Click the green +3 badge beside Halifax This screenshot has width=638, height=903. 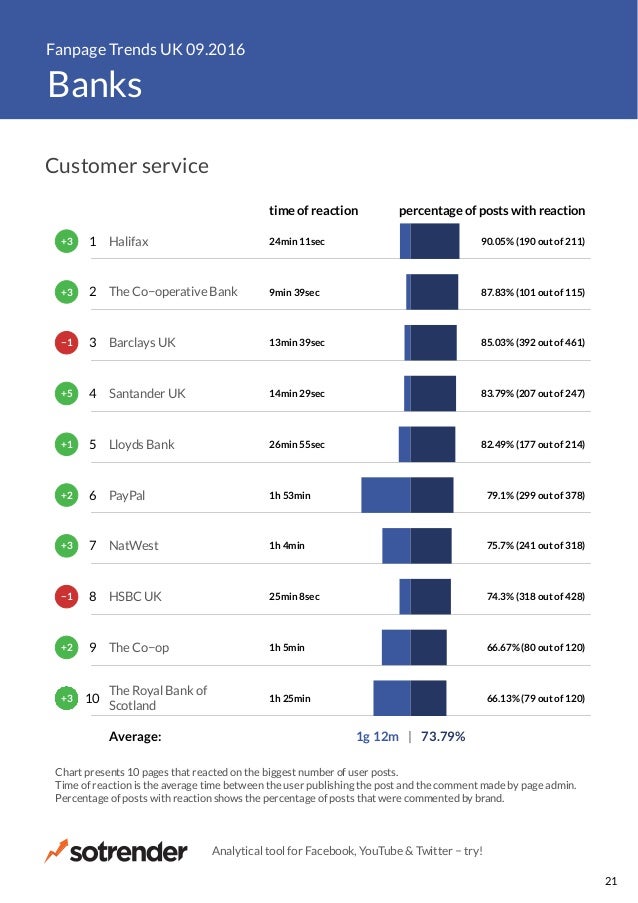click(67, 241)
